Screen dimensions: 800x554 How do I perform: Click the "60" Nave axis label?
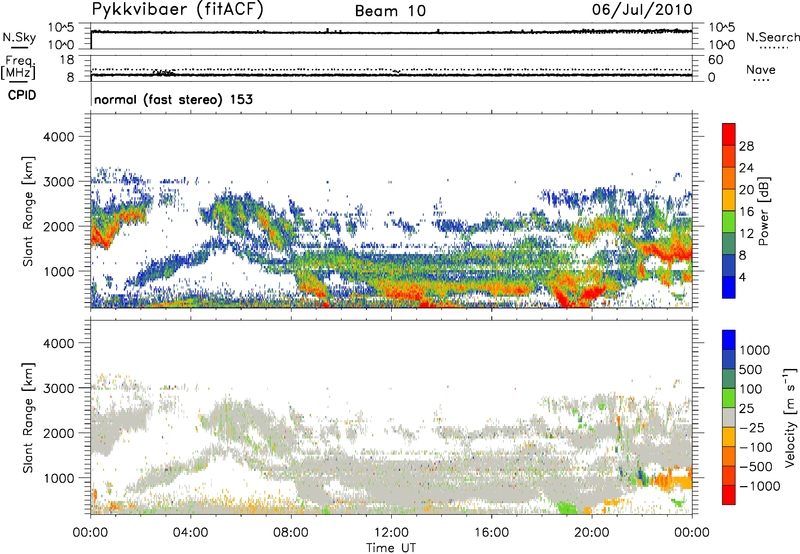click(715, 60)
